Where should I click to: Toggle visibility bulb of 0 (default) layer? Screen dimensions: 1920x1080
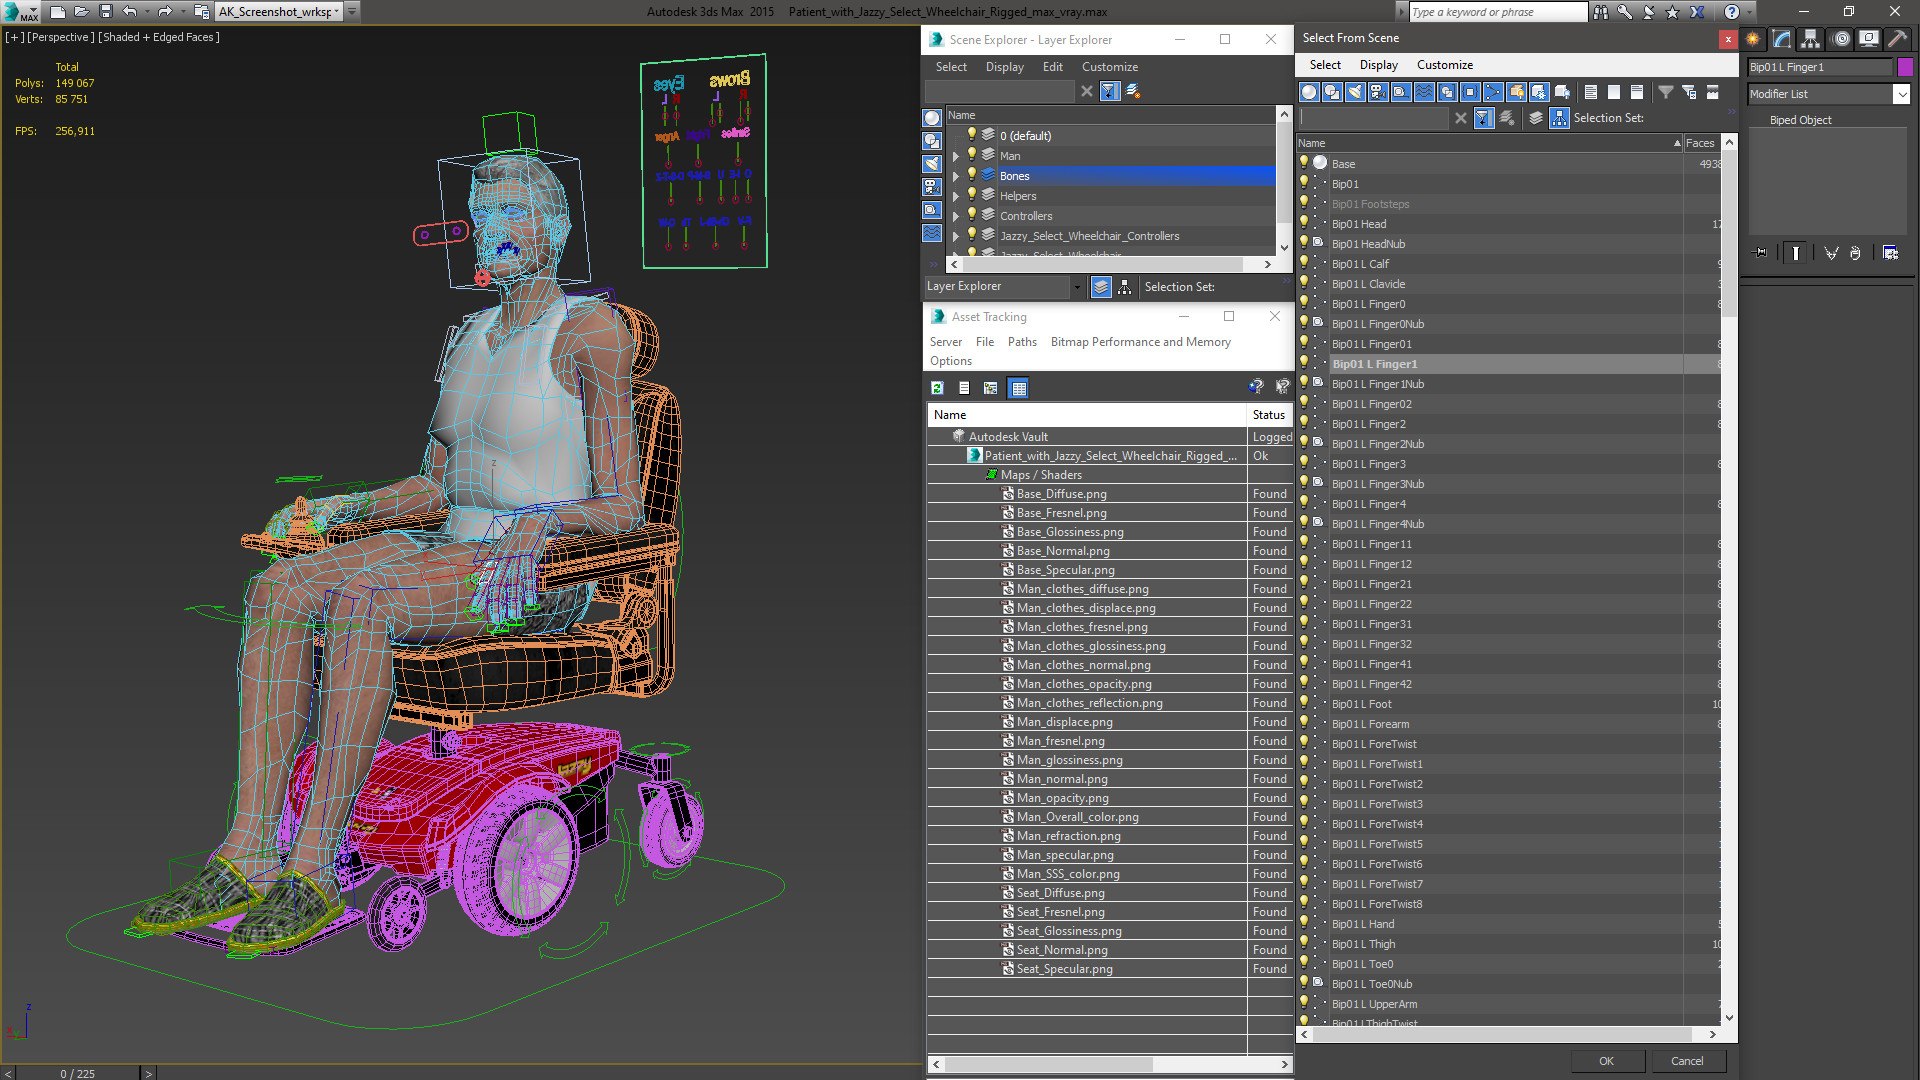pyautogui.click(x=971, y=135)
